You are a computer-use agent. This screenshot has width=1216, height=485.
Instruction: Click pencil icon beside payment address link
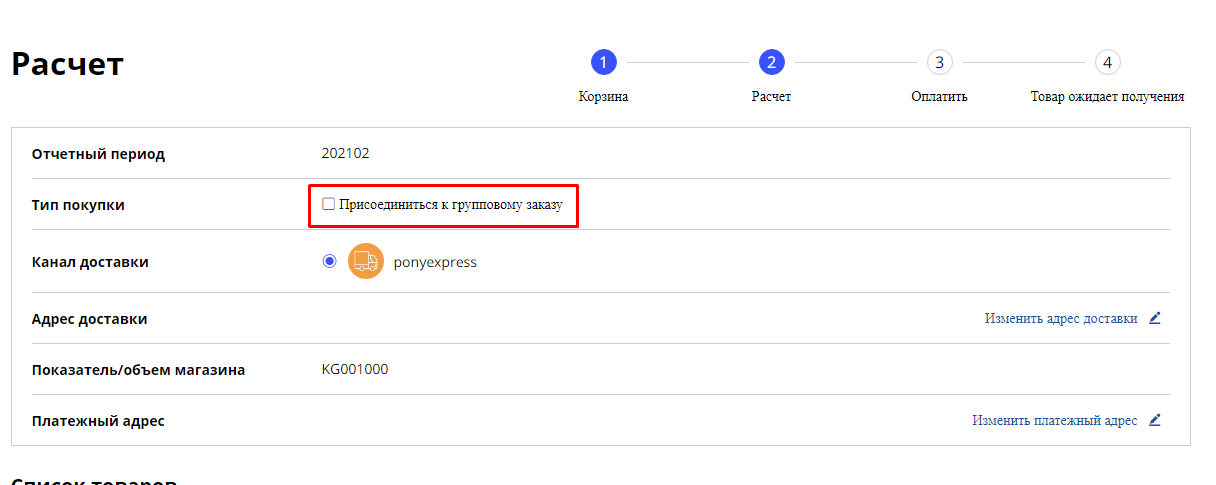1155,421
